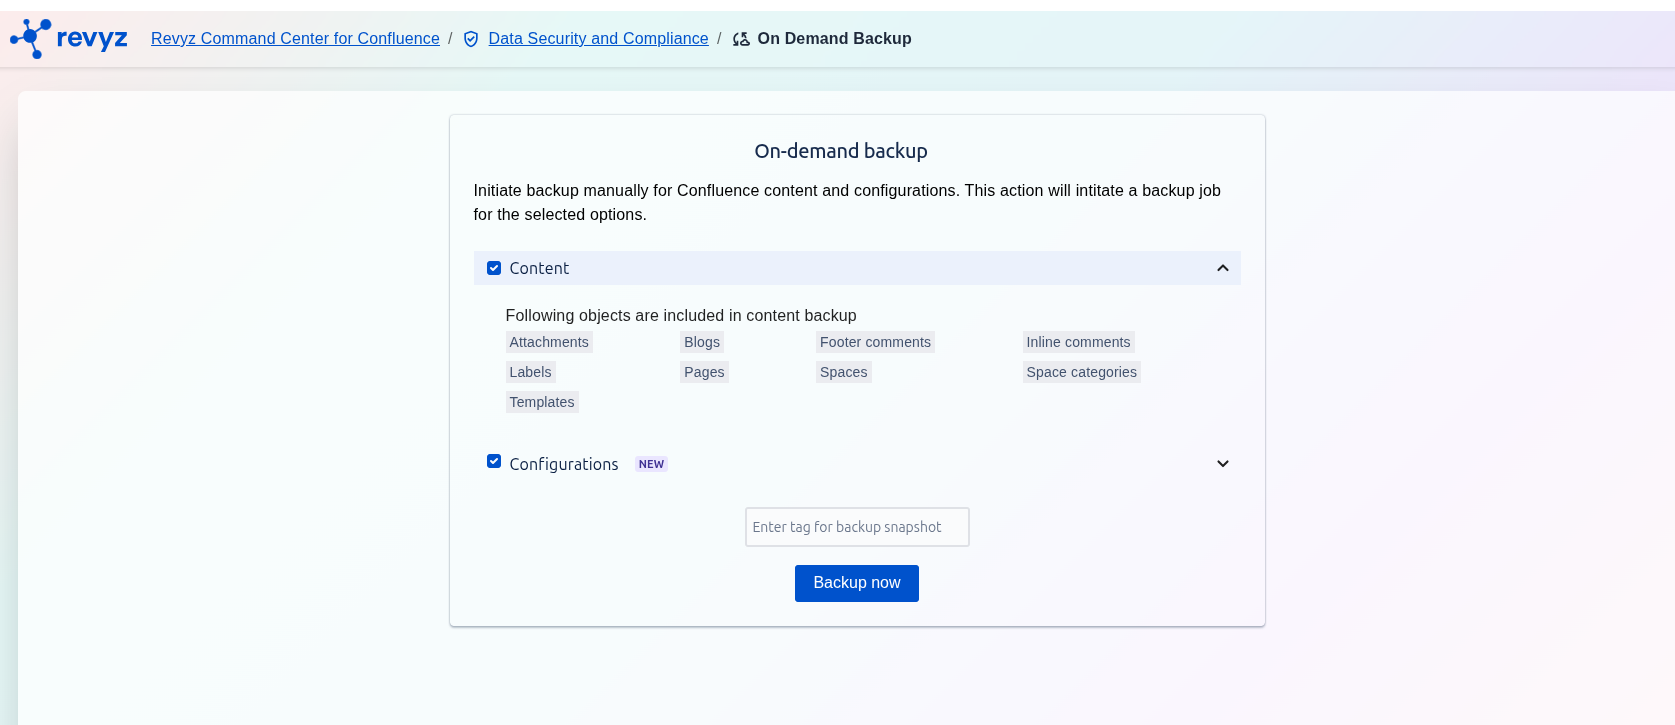The image size is (1675, 725).
Task: Click the Footer comments tag
Action: tap(875, 342)
